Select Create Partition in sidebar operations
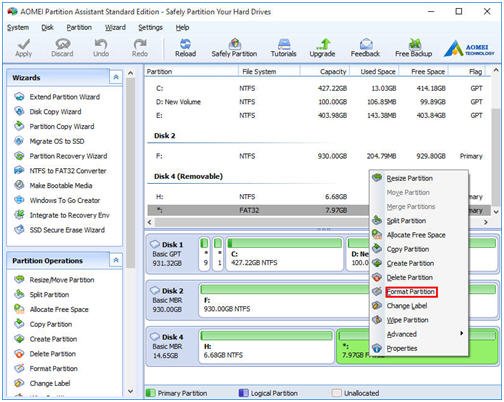The image size is (504, 402). pos(46,339)
